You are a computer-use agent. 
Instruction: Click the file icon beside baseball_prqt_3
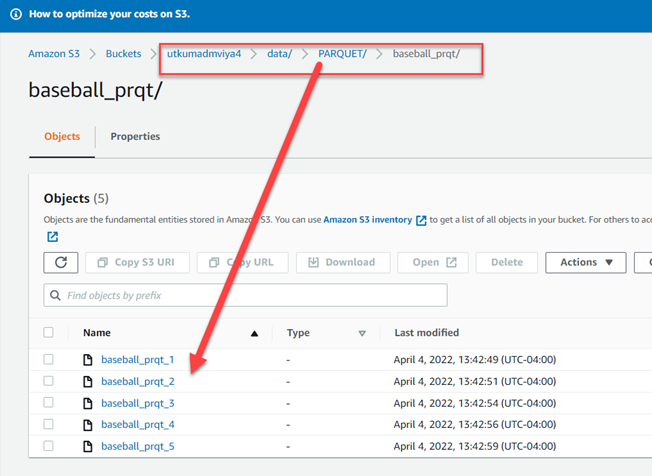(x=88, y=403)
